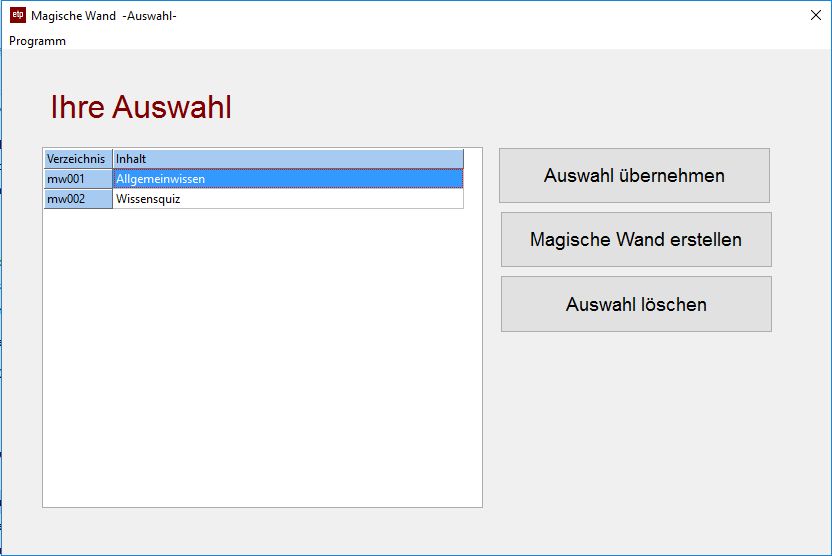This screenshot has height=556, width=832.
Task: Select the mw002 directory cell
Action: click(x=77, y=199)
